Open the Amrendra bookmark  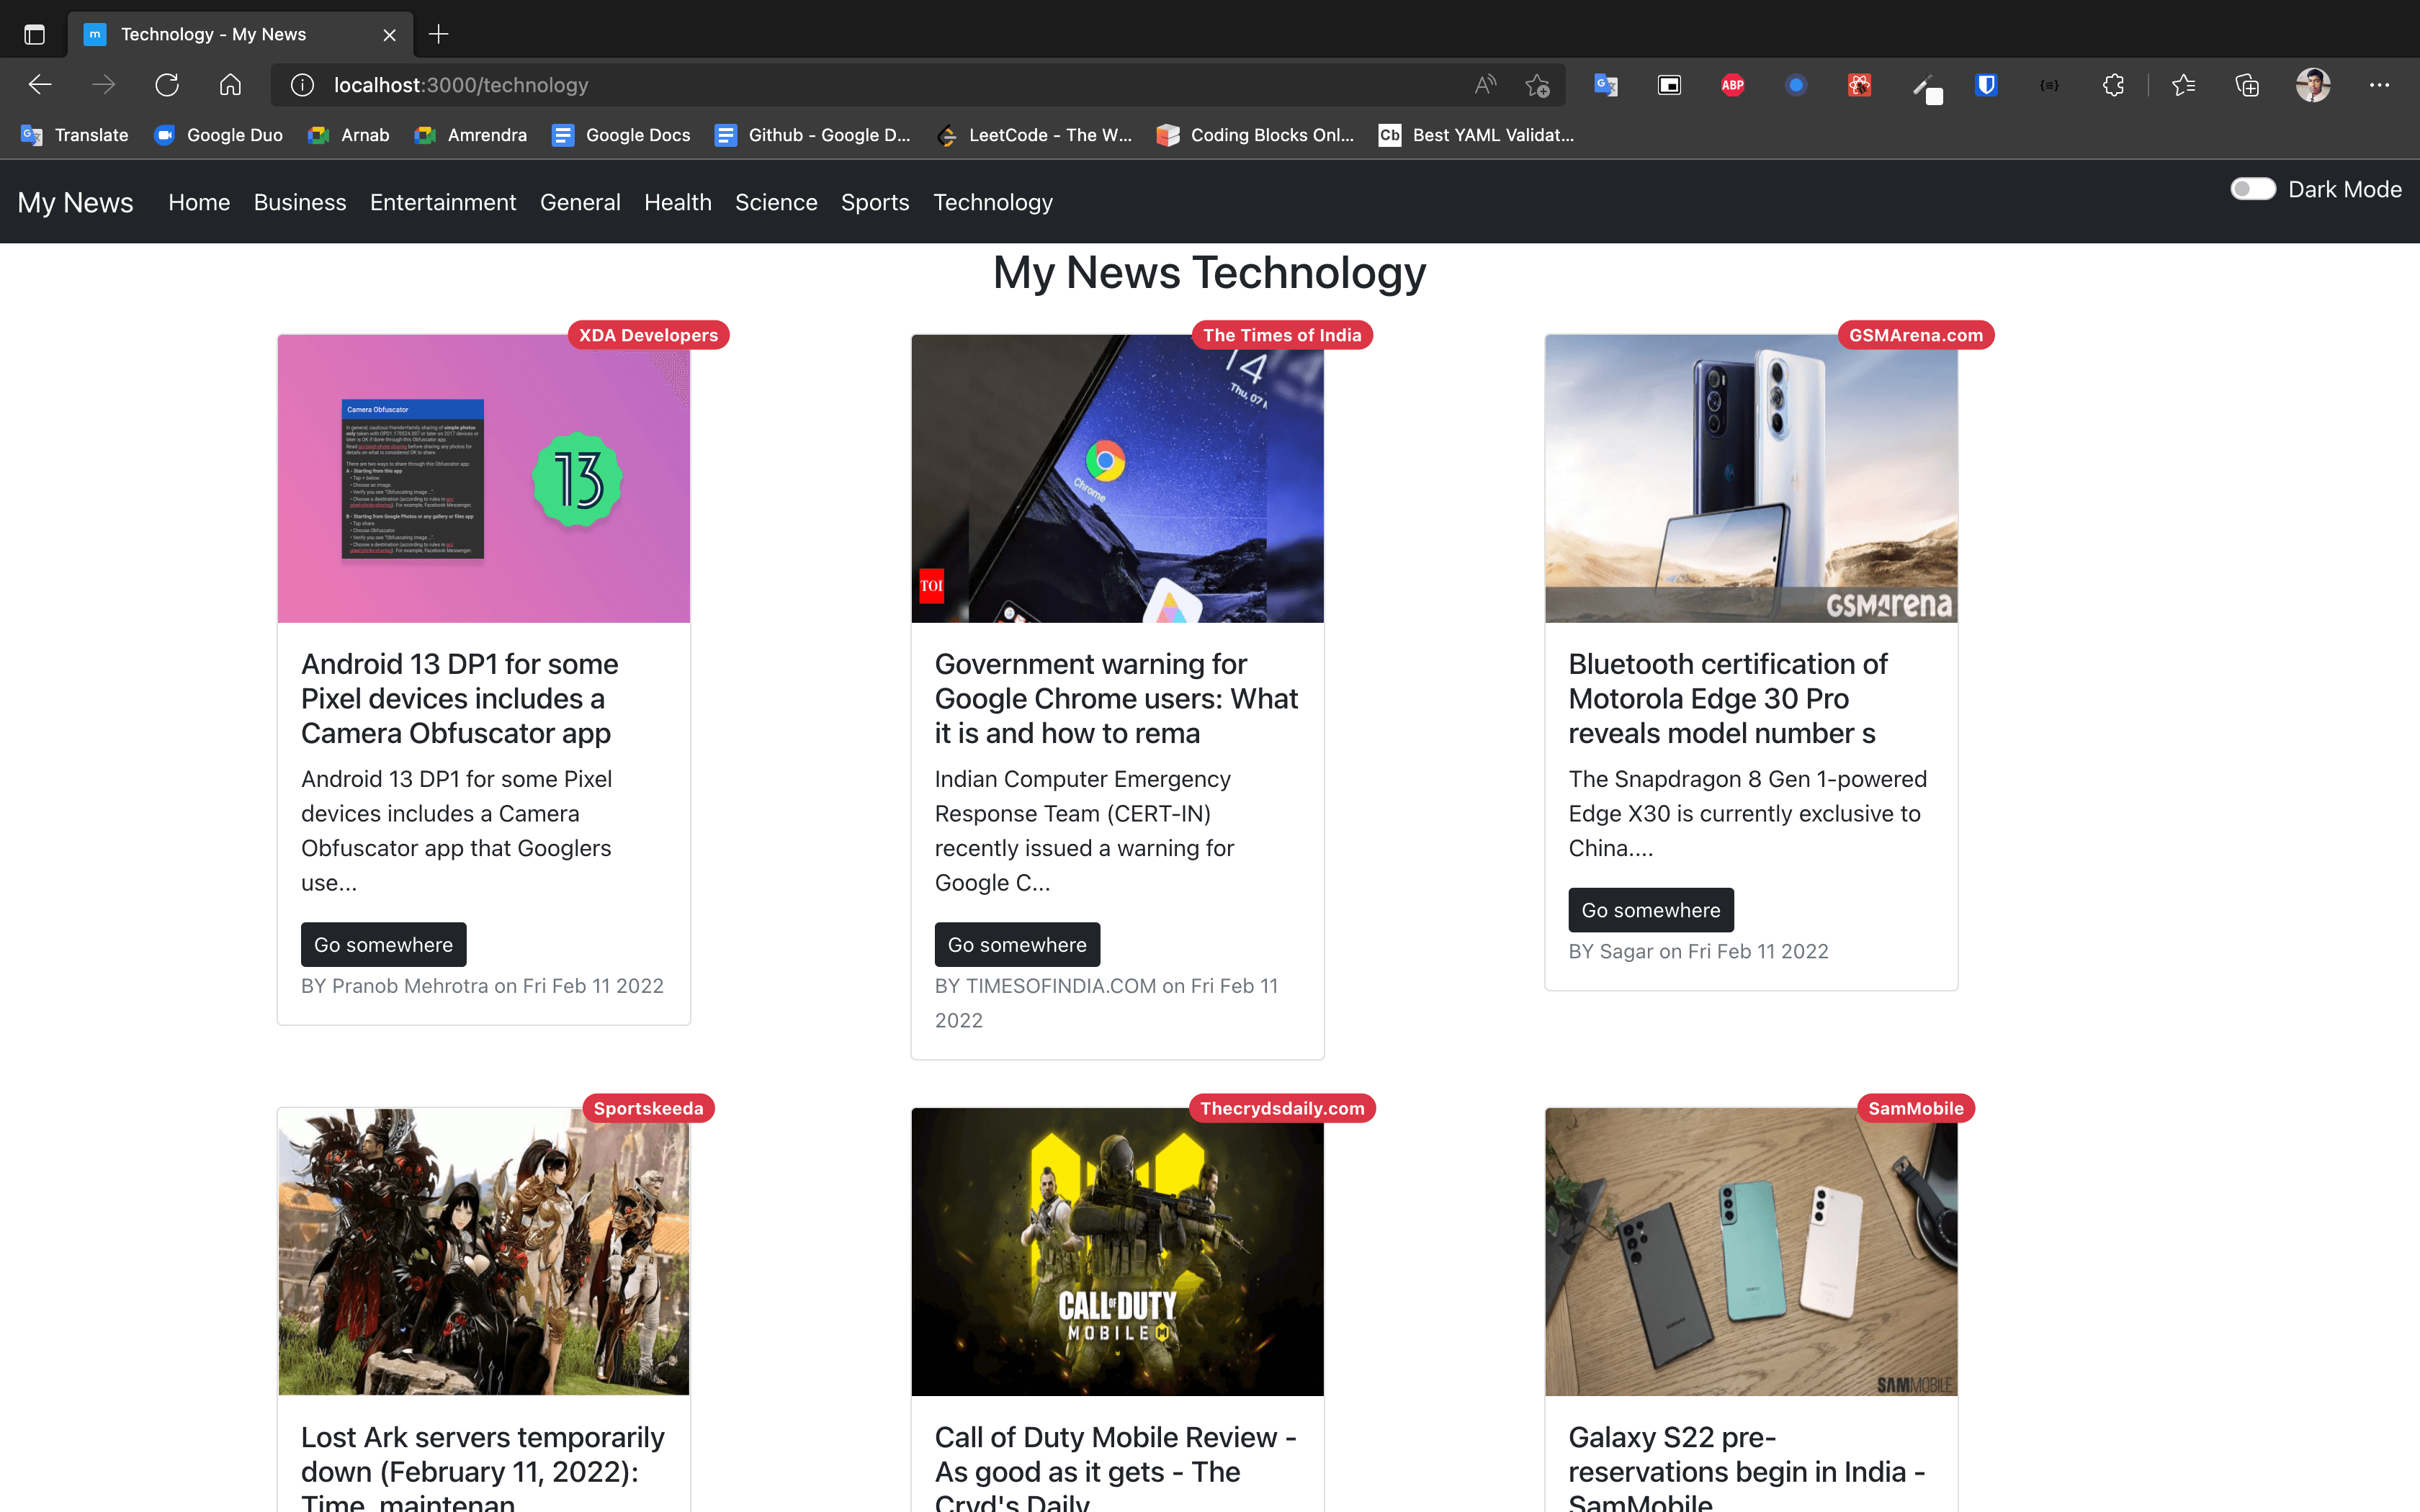[470, 135]
